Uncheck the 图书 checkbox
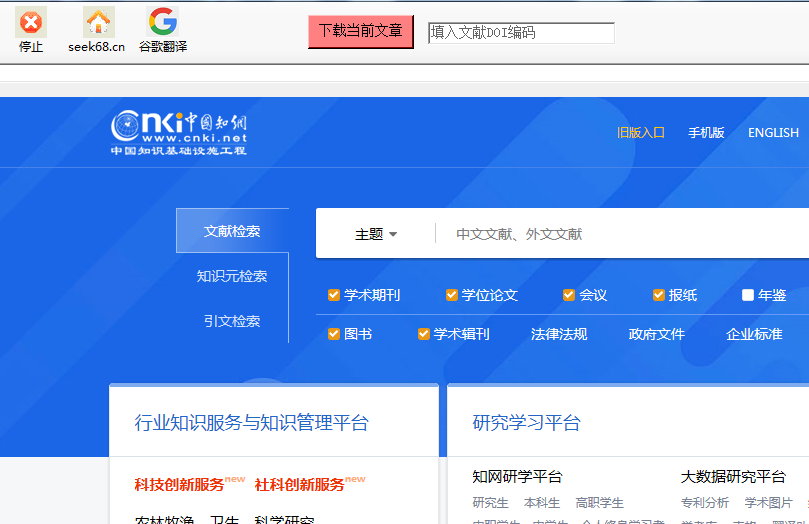 [334, 334]
